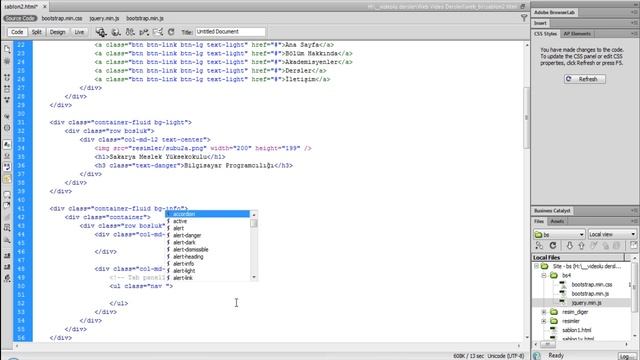
Task: Collapse the Site - bs root node
Action: pos(536,267)
